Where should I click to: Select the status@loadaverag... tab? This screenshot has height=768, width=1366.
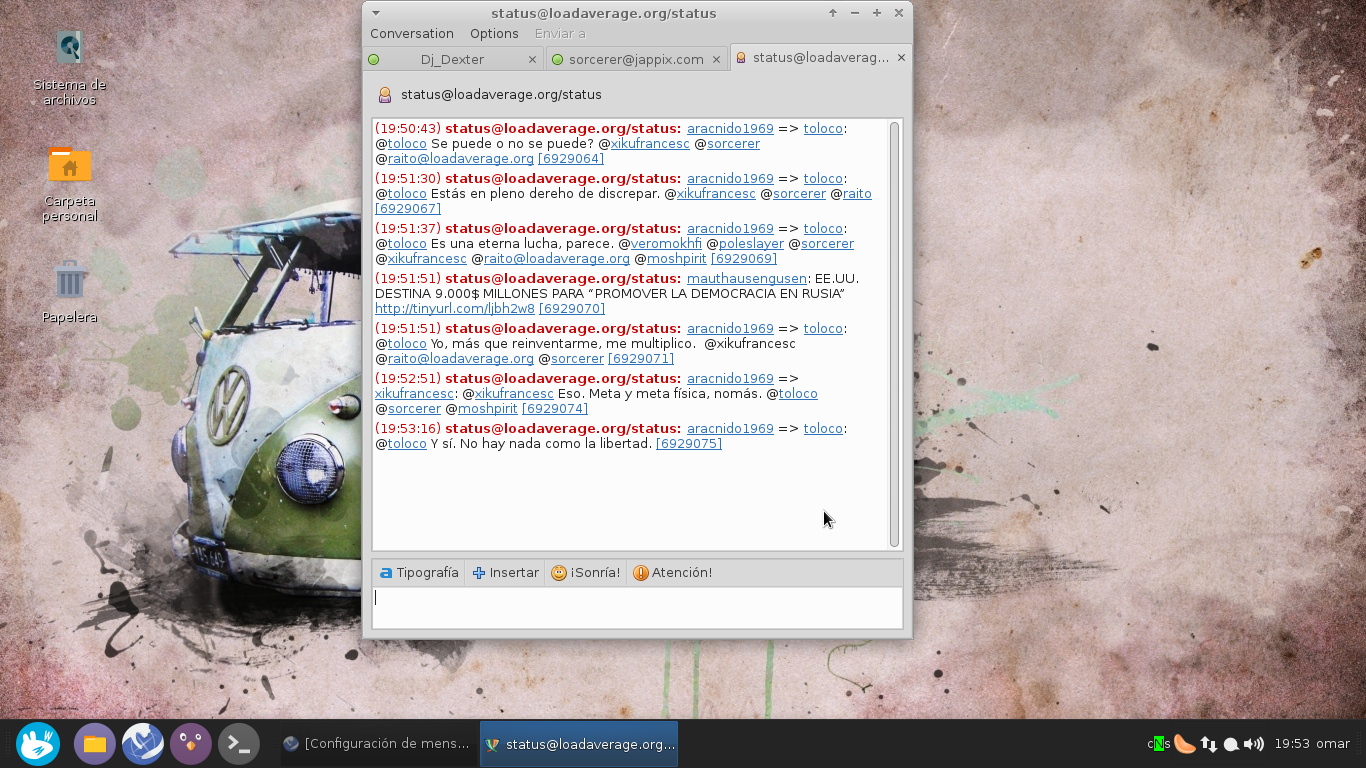(x=820, y=58)
